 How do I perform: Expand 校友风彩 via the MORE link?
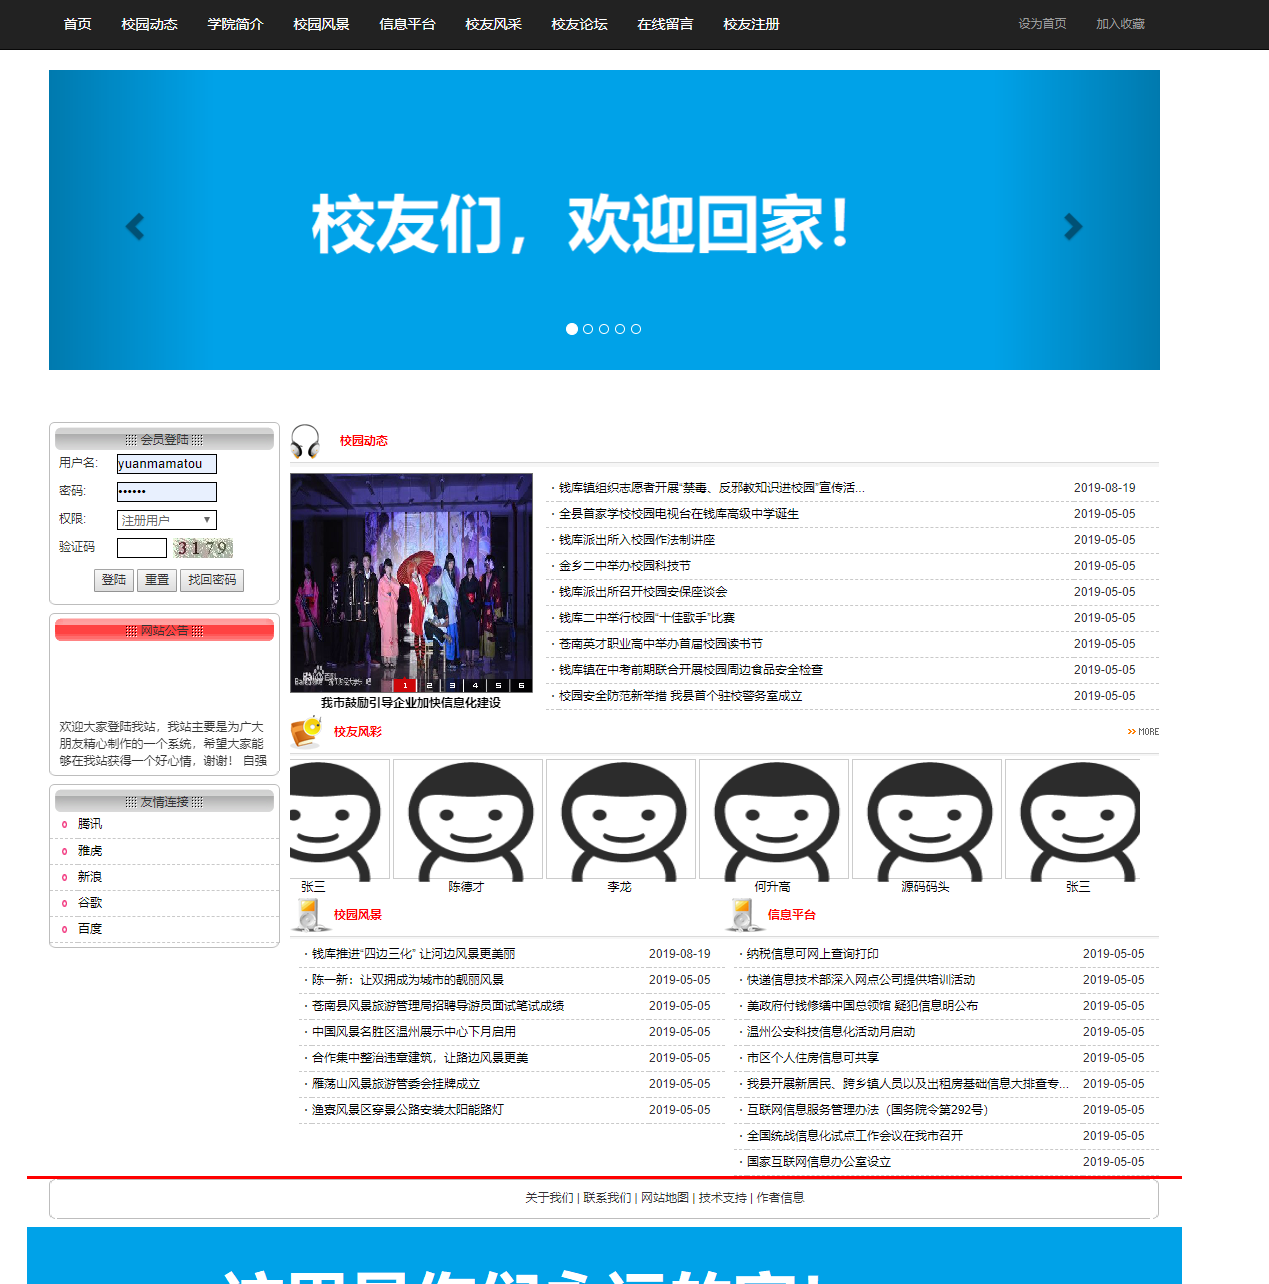click(x=1143, y=732)
